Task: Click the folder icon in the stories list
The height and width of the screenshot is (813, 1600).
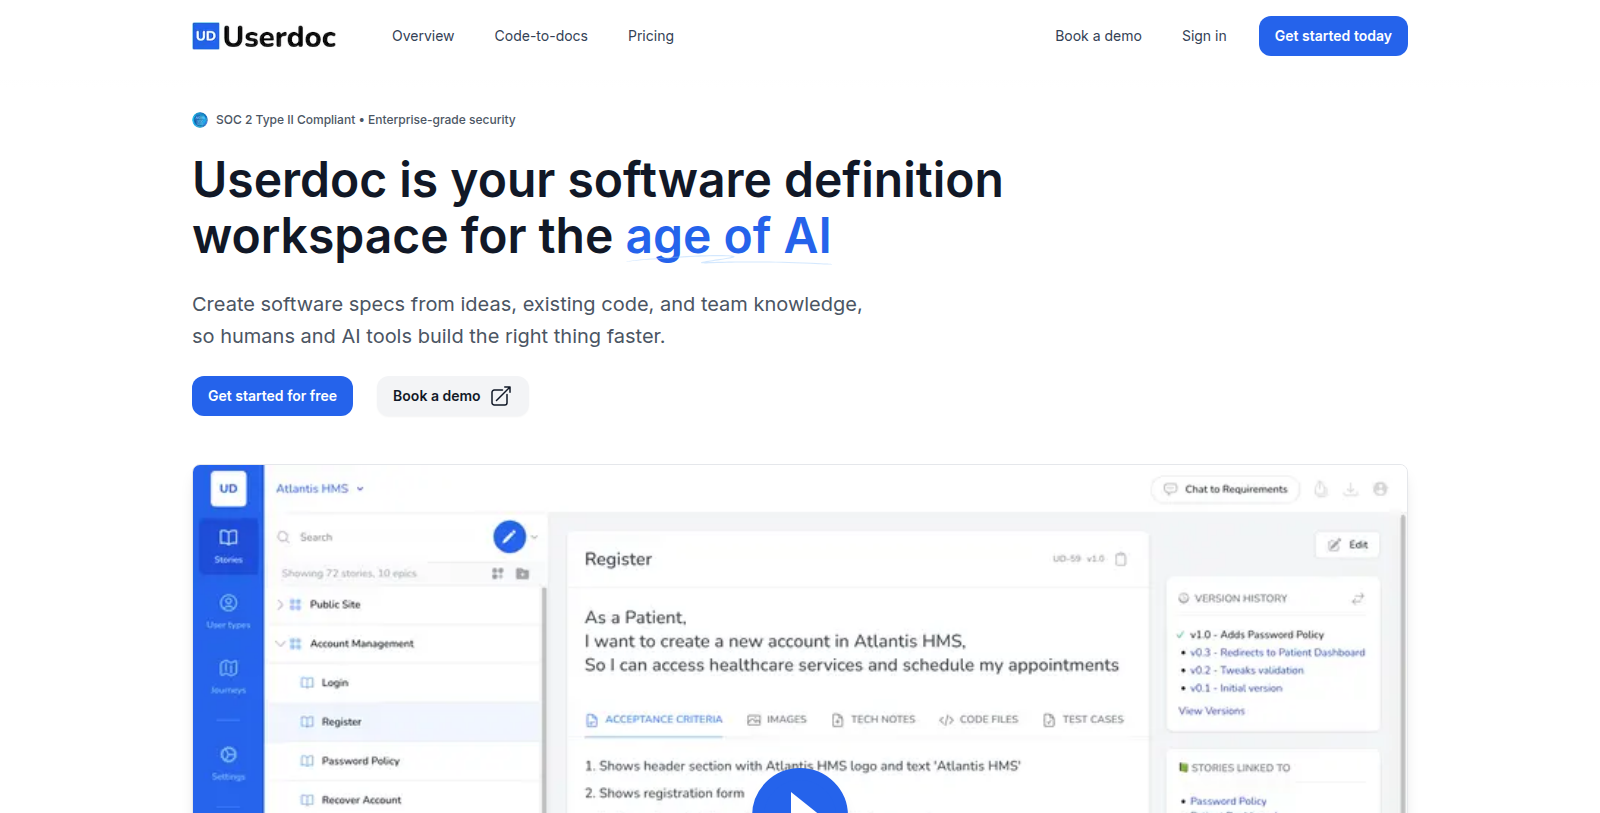Action: click(x=522, y=573)
